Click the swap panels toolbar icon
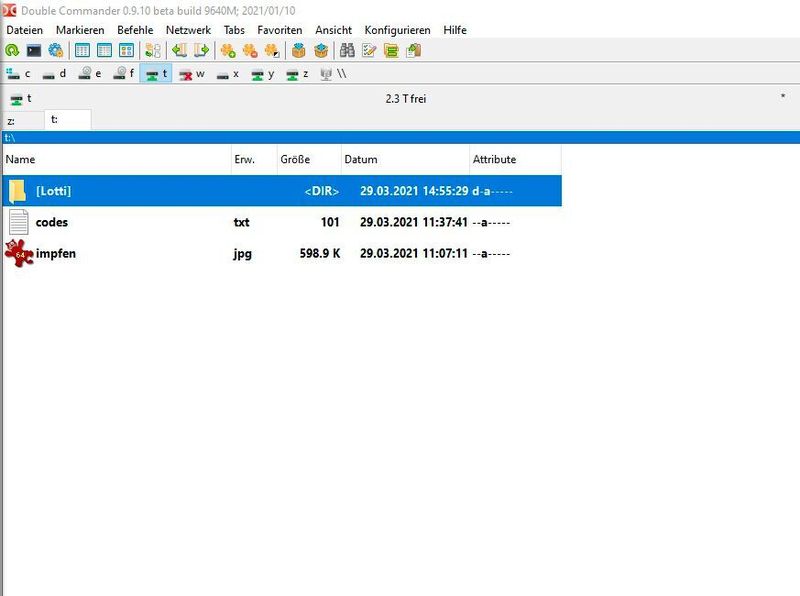Image resolution: width=800 pixels, height=596 pixels. 153,51
